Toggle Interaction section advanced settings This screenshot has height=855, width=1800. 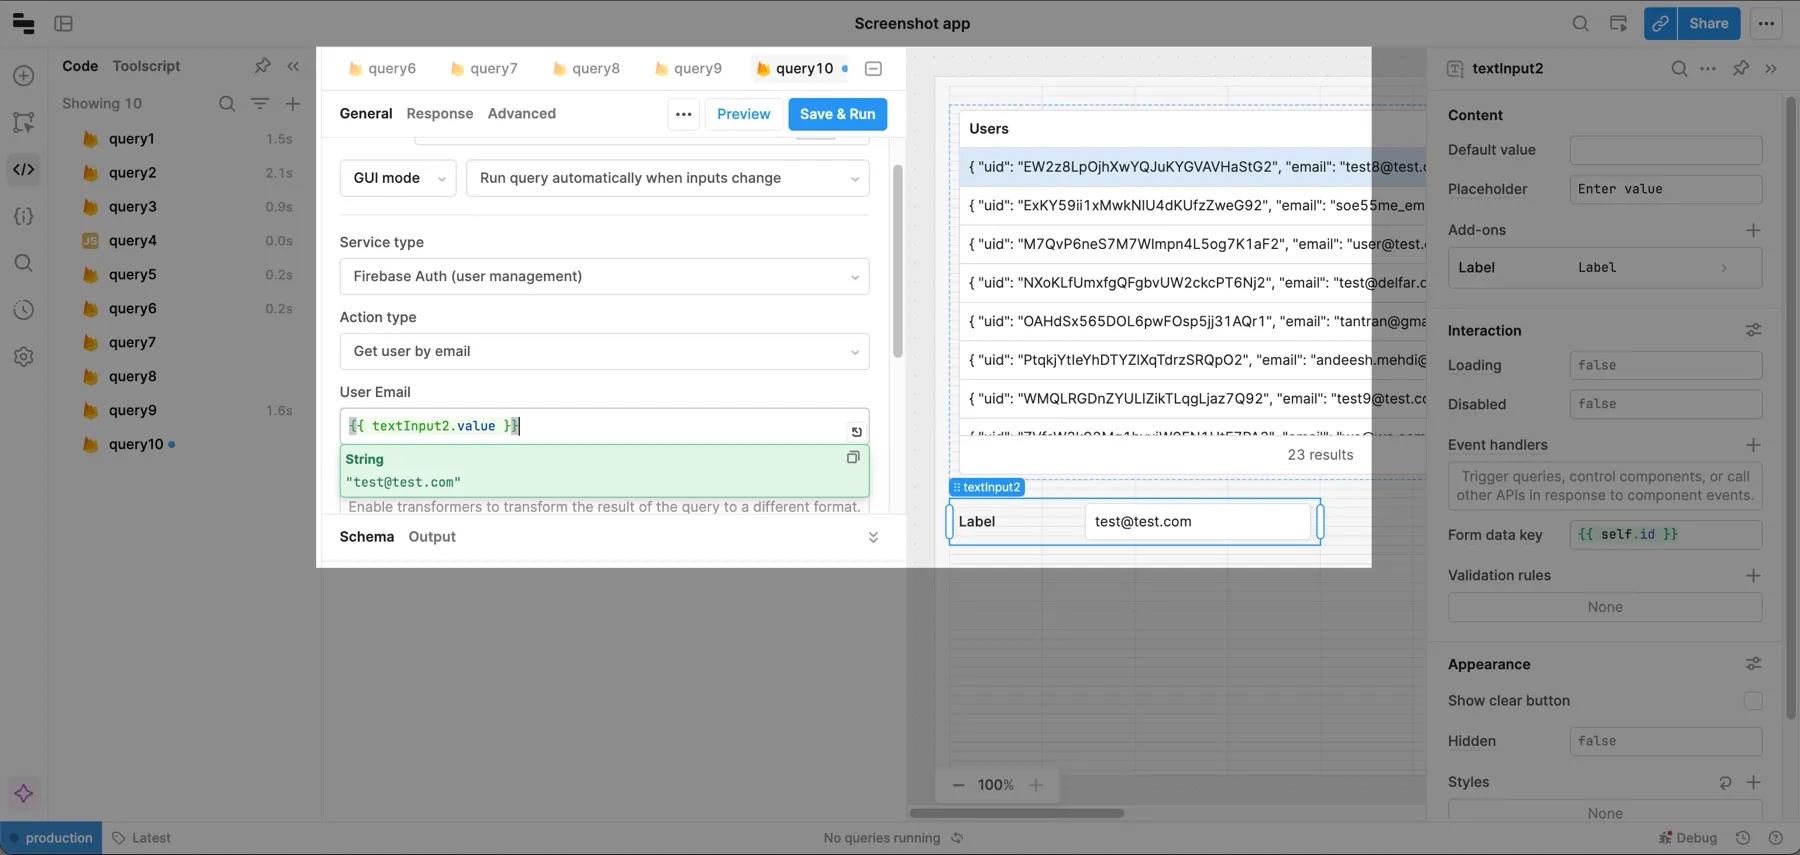click(x=1753, y=330)
